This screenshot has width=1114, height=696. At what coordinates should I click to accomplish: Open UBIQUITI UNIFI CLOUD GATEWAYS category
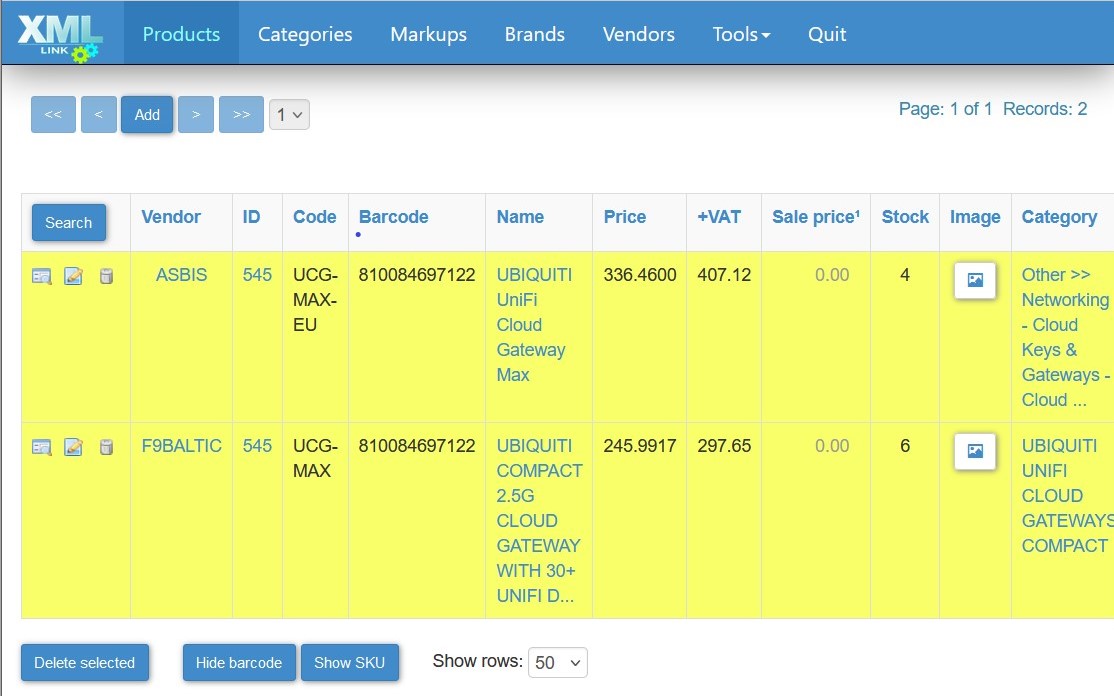pos(1068,496)
